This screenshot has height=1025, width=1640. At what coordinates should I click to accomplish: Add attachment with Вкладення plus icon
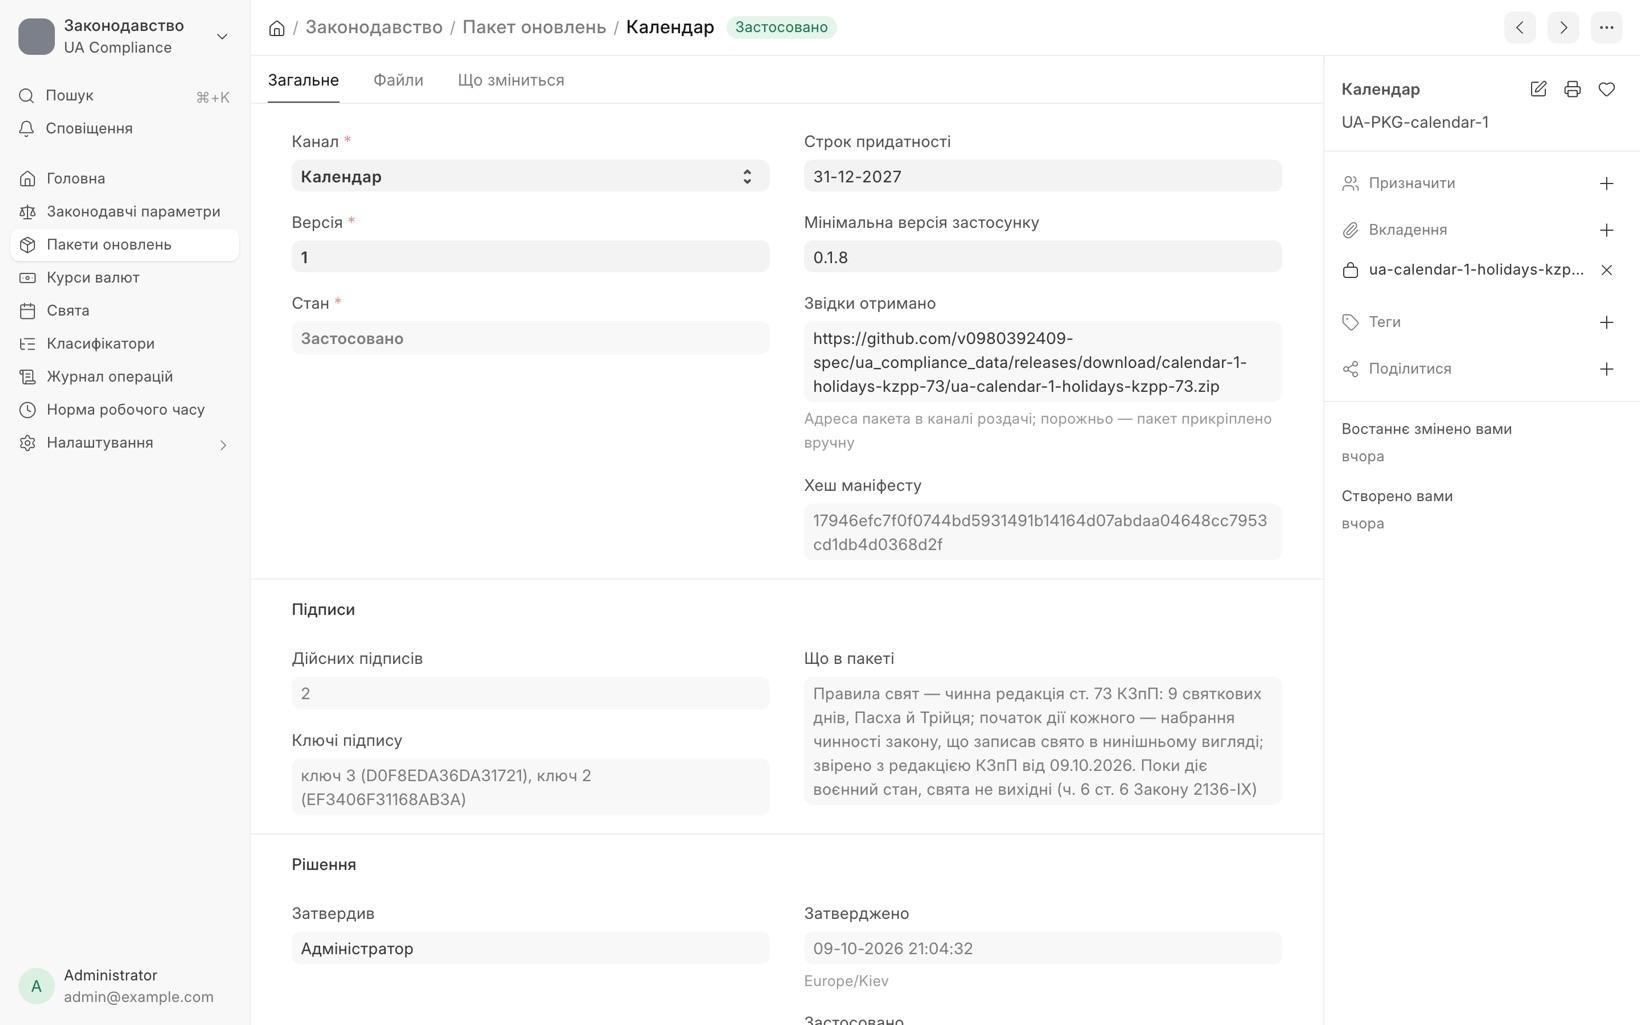click(1606, 230)
